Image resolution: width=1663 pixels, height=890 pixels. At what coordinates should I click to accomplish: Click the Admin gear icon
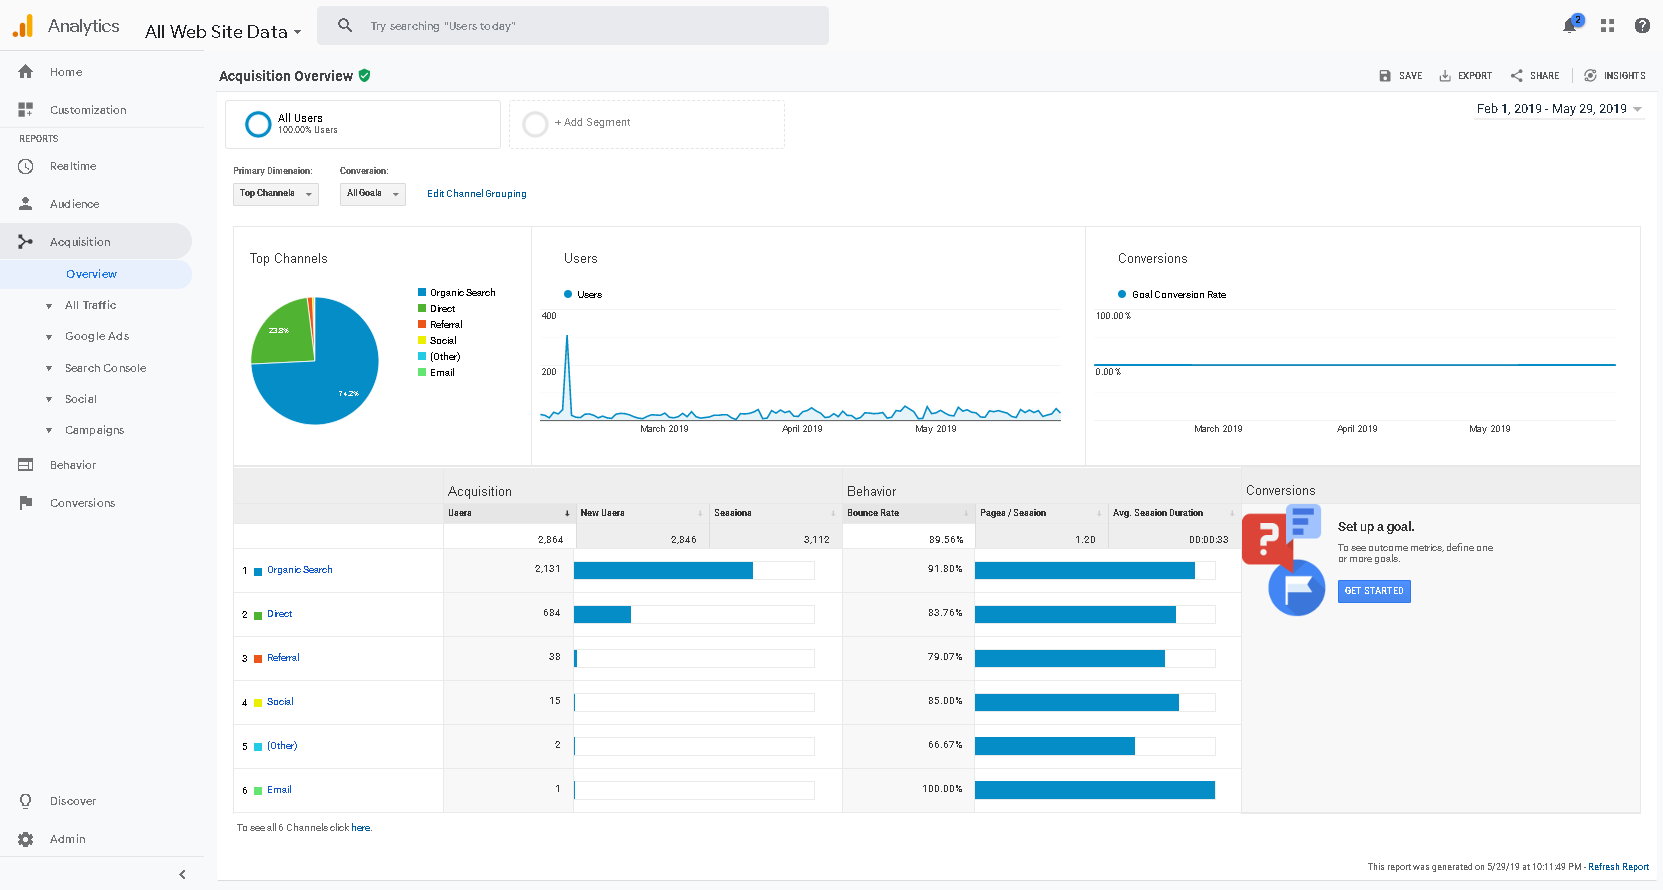point(26,839)
